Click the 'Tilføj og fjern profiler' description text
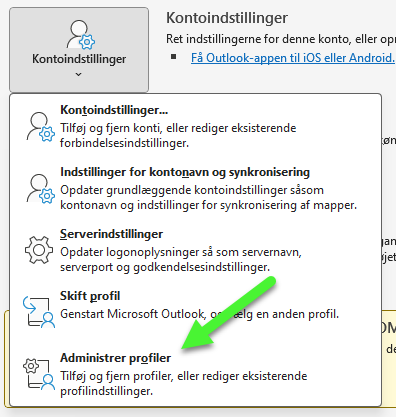Screen dimensions: 396x417 (x=184, y=383)
